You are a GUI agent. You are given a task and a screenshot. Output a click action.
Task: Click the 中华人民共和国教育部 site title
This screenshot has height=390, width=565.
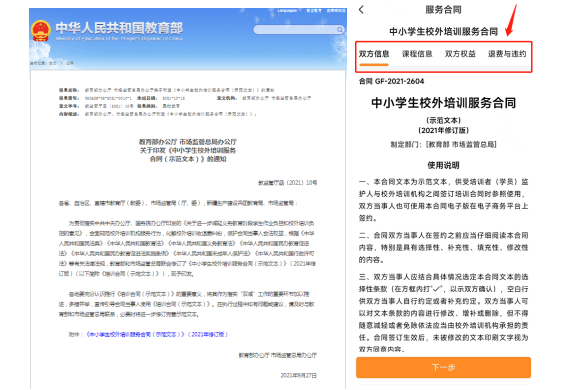(119, 28)
